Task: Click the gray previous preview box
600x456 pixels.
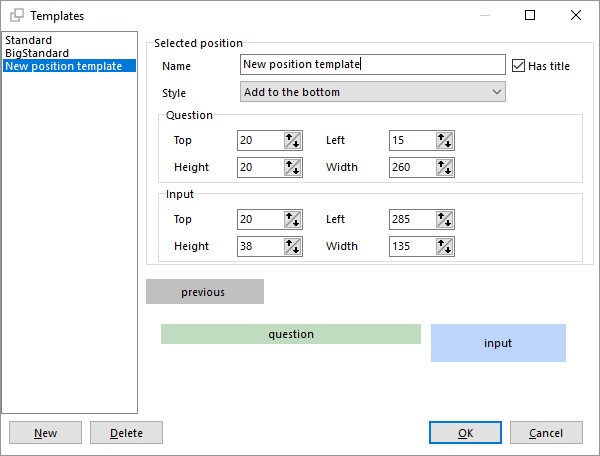Action: (205, 292)
